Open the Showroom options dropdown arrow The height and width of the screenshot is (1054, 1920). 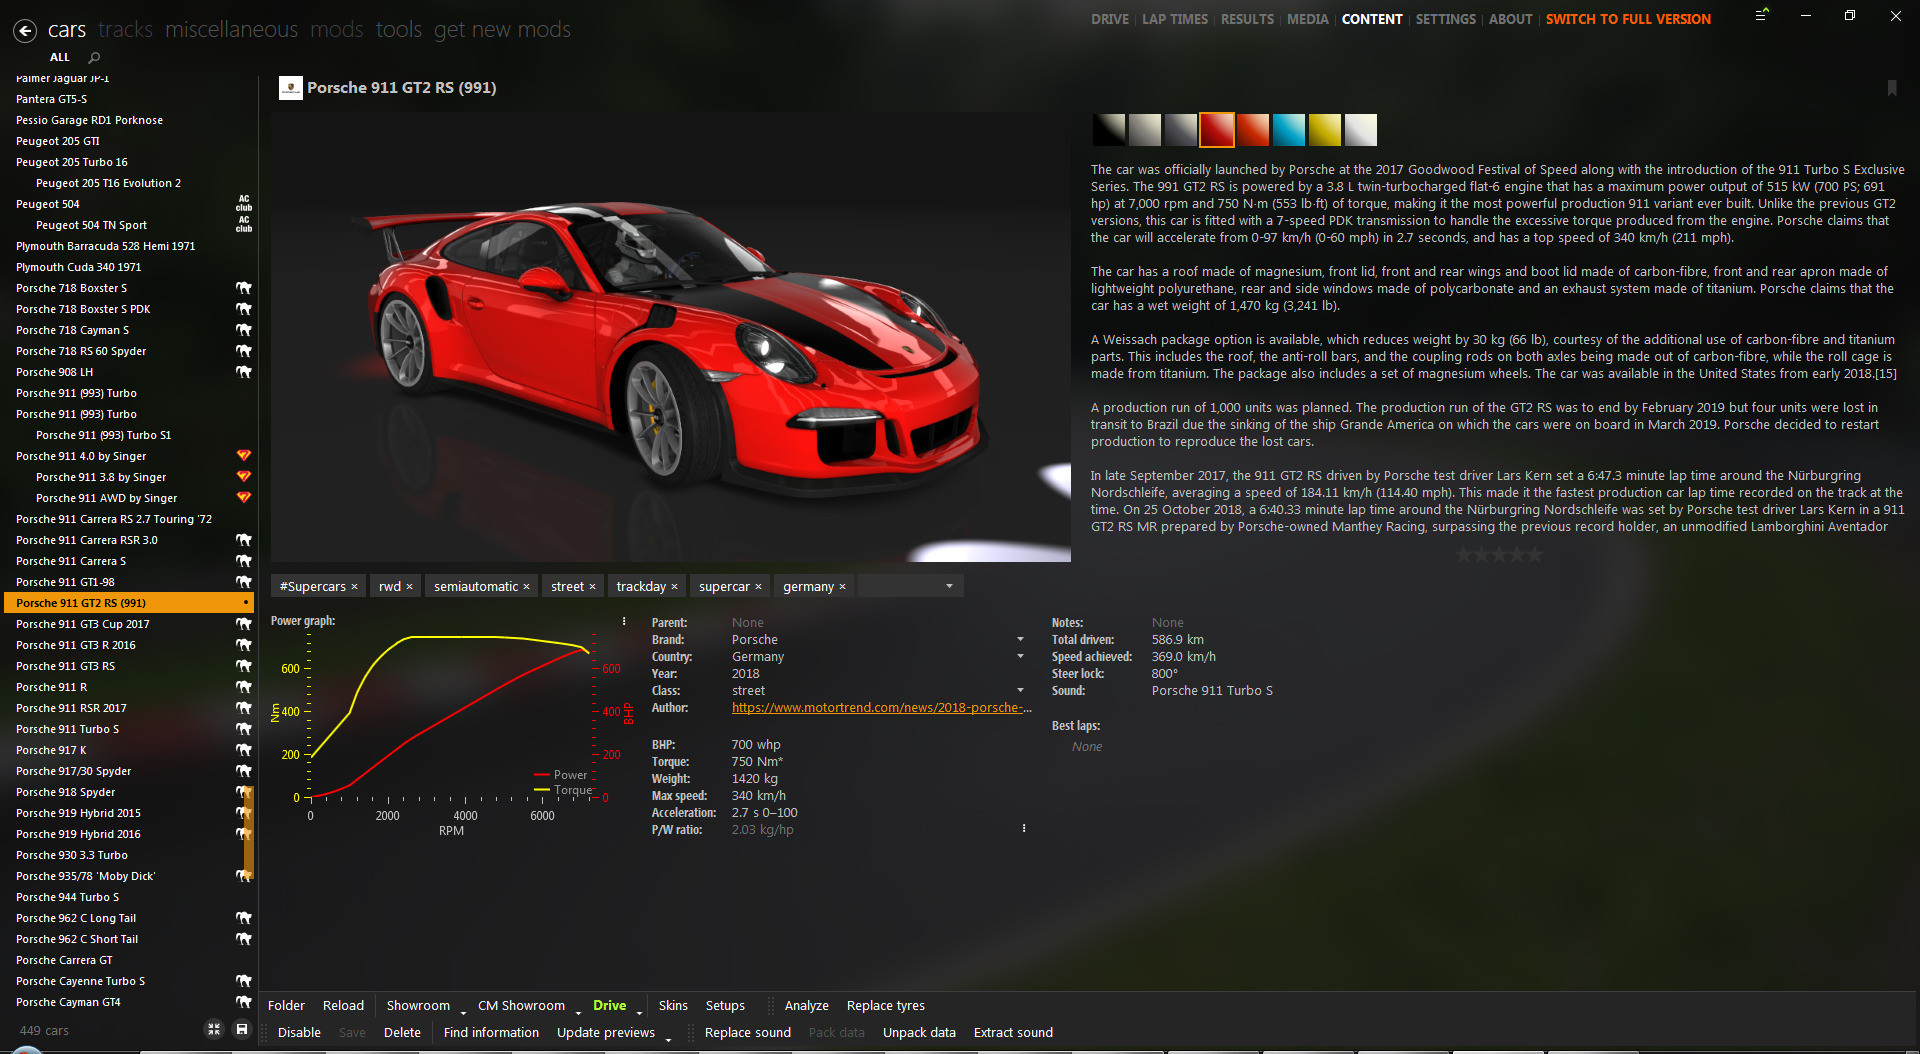(x=463, y=1012)
